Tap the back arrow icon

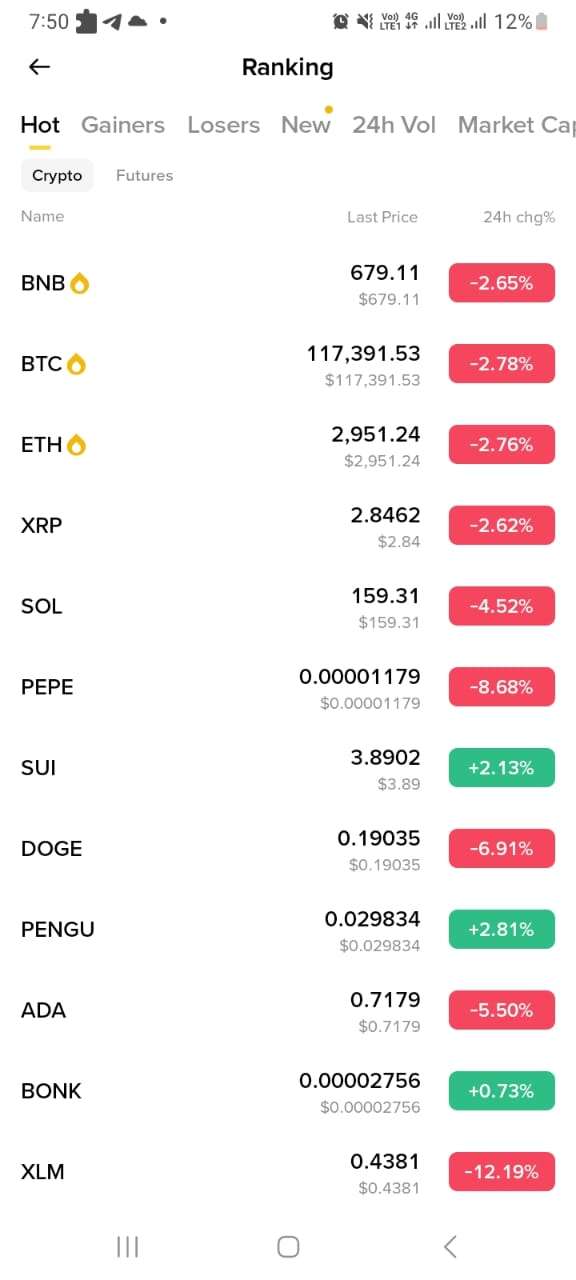(39, 67)
